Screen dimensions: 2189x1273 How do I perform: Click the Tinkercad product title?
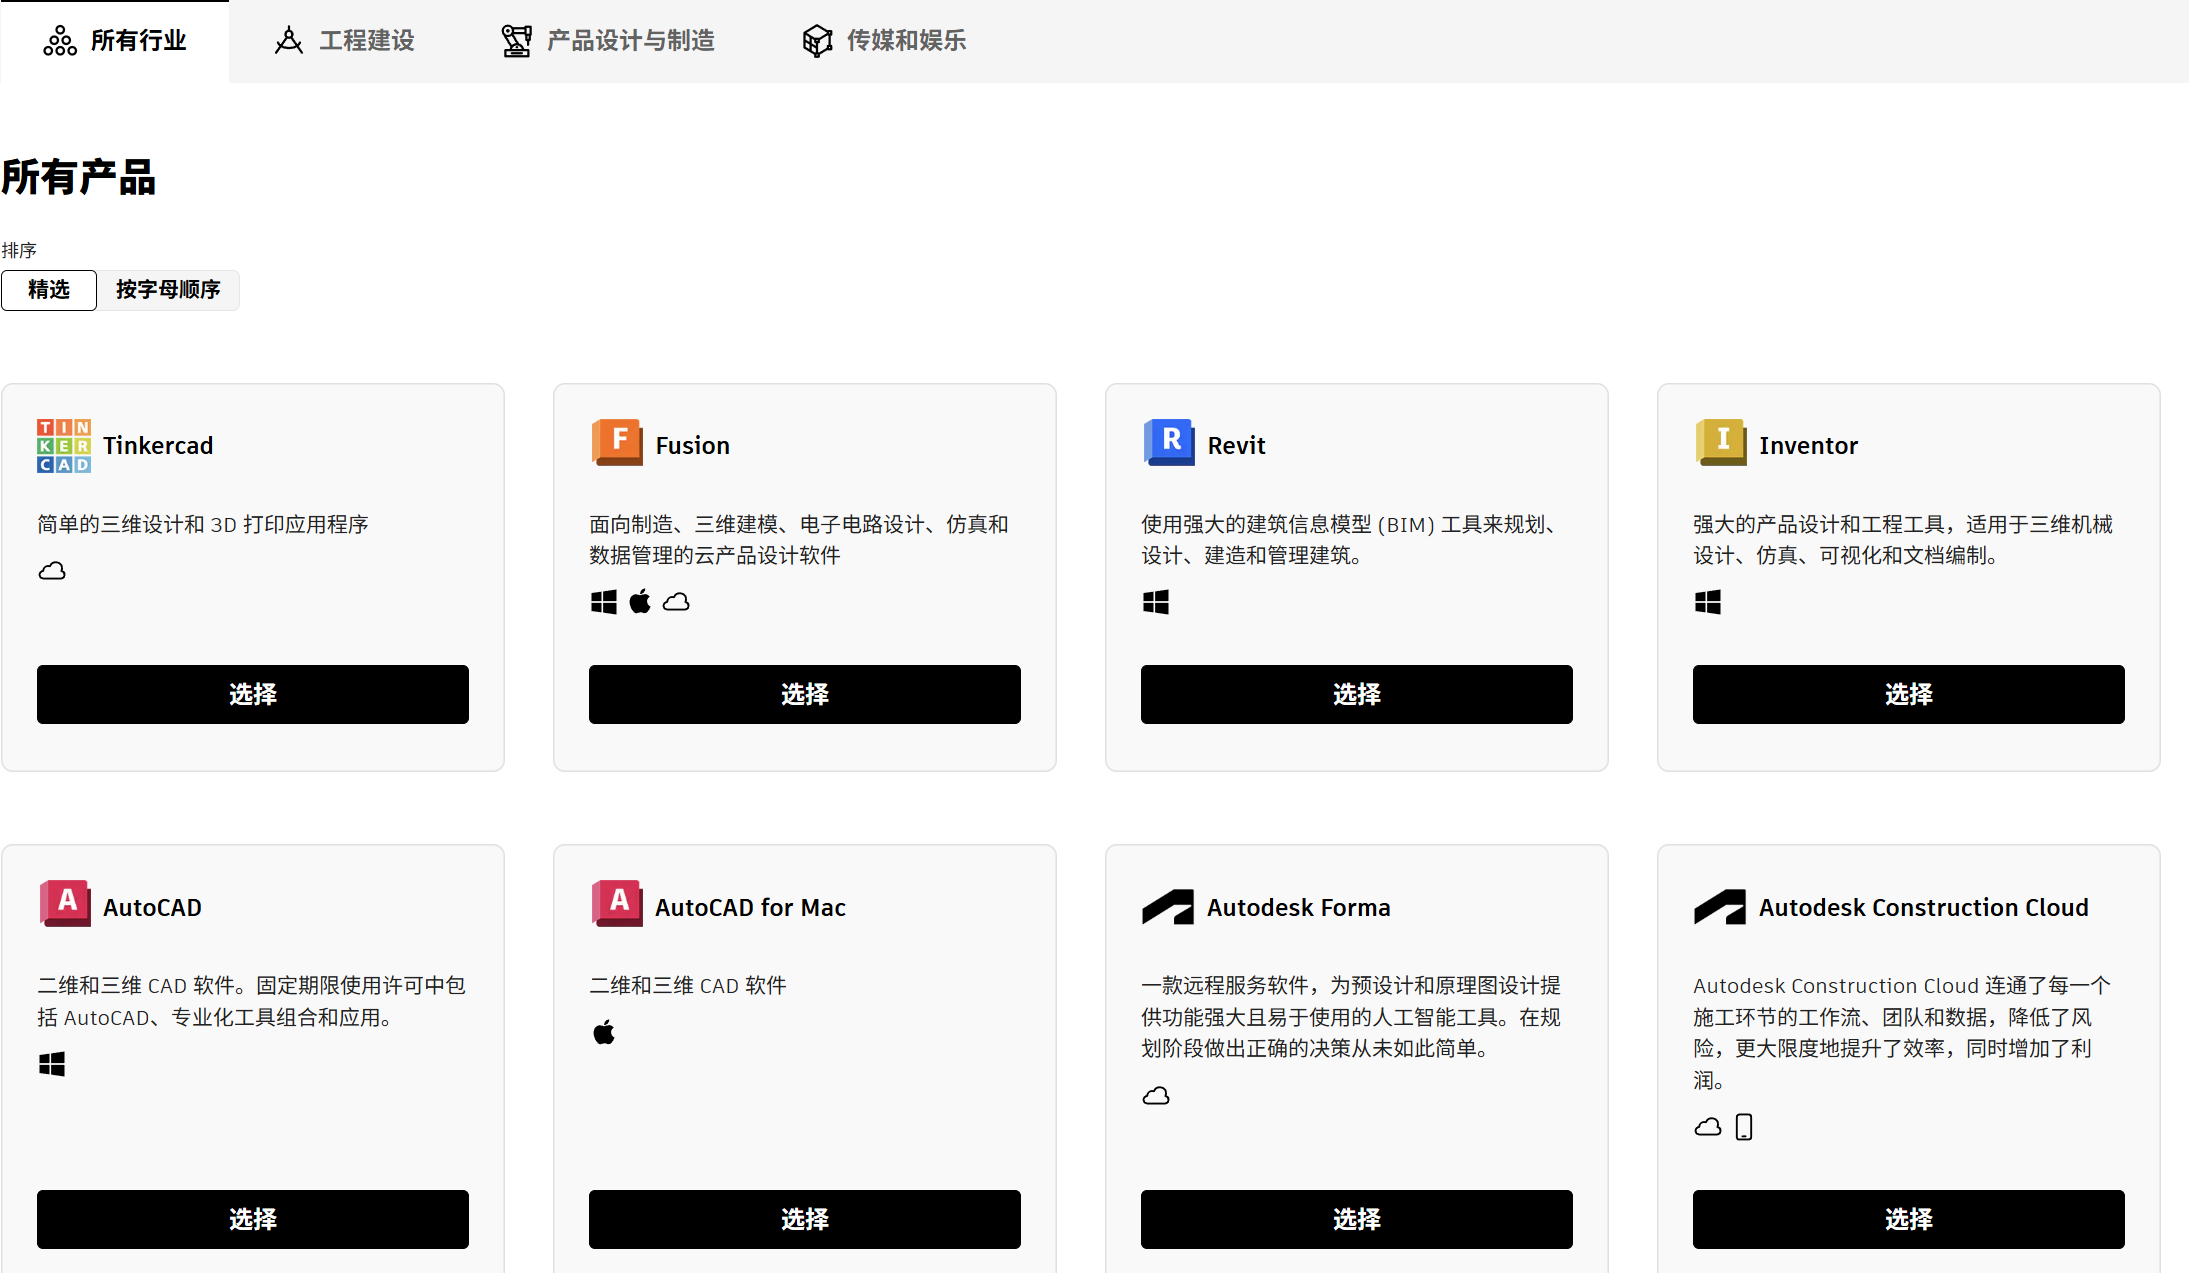point(158,446)
